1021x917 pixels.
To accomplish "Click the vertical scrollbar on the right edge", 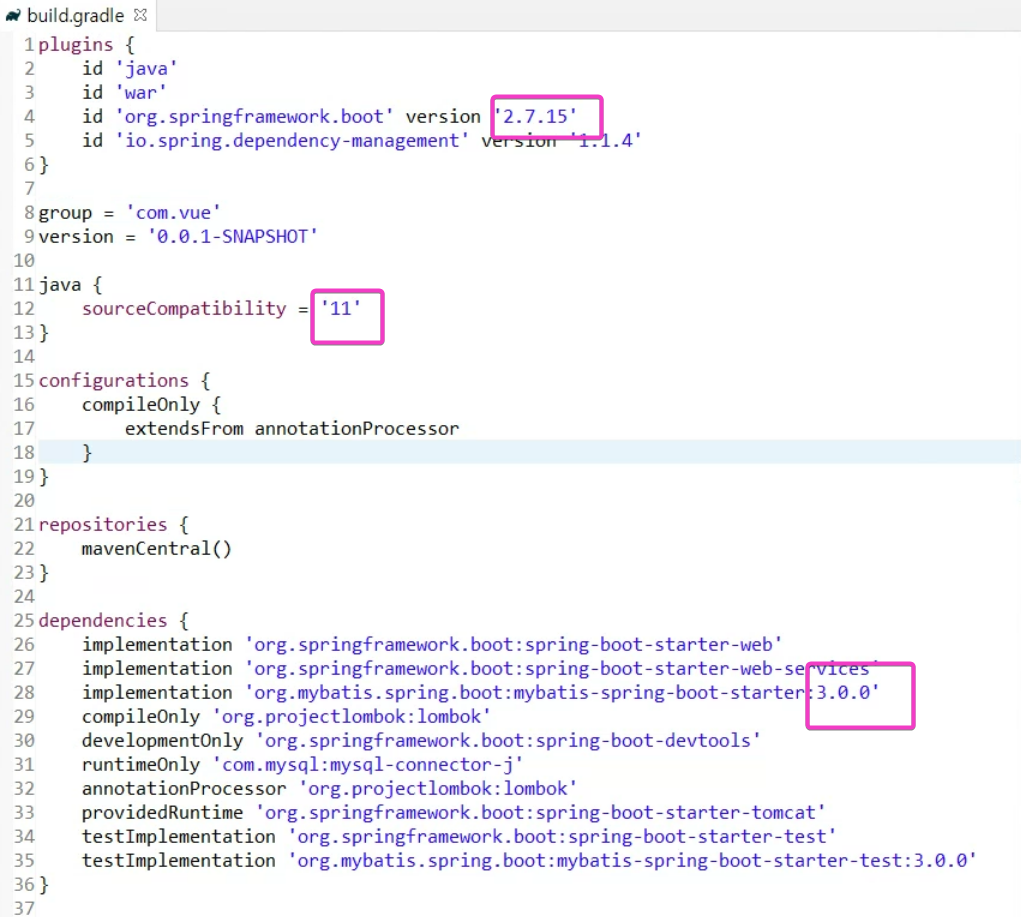I will [1015, 400].
